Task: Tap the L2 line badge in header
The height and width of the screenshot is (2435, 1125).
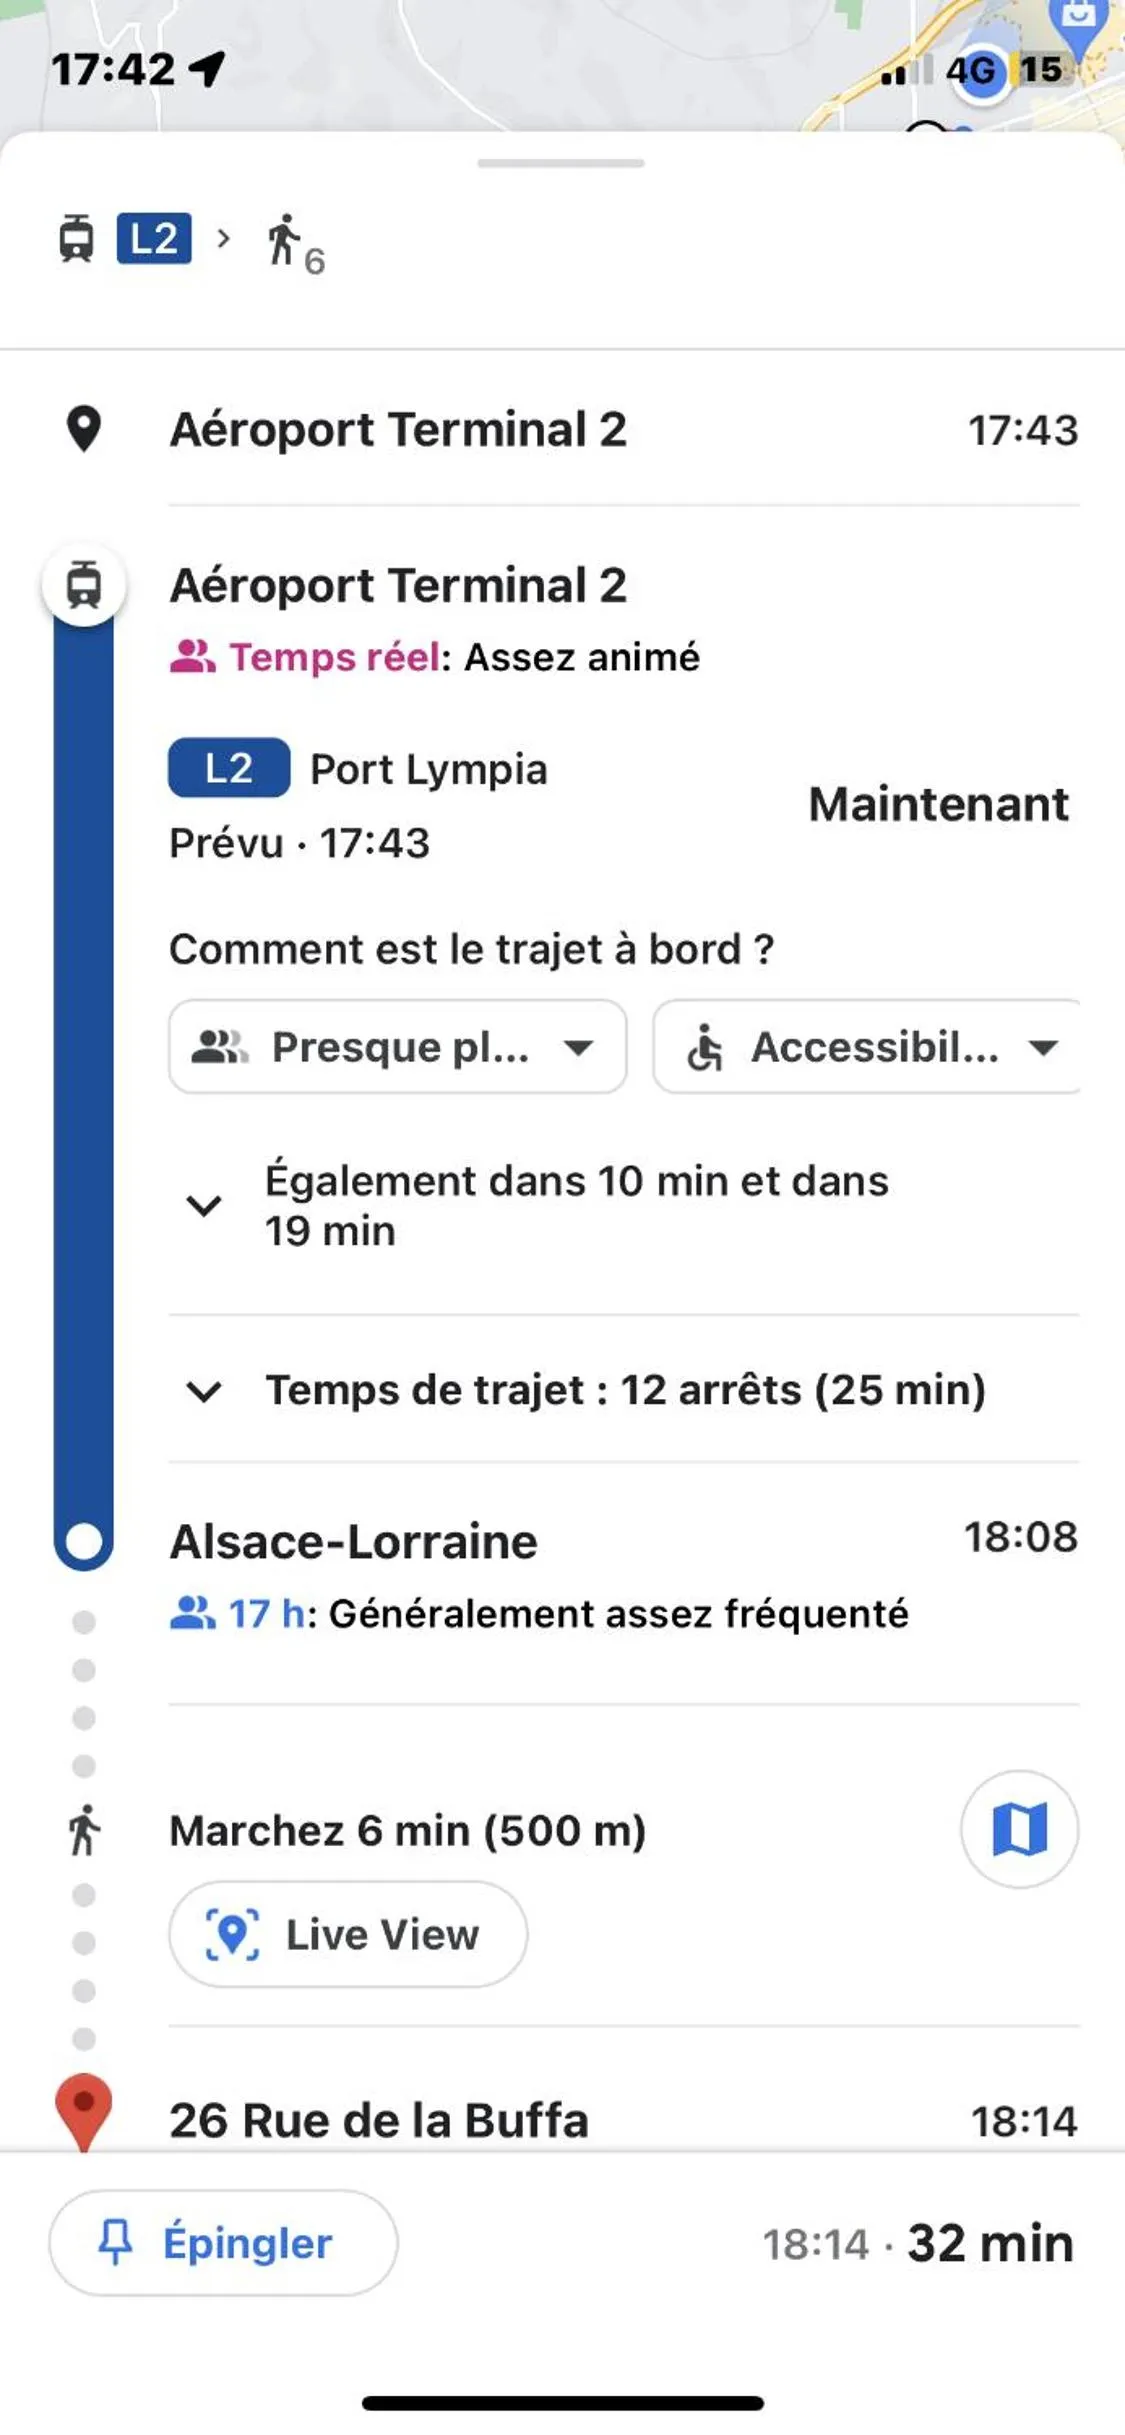Action: tap(154, 239)
